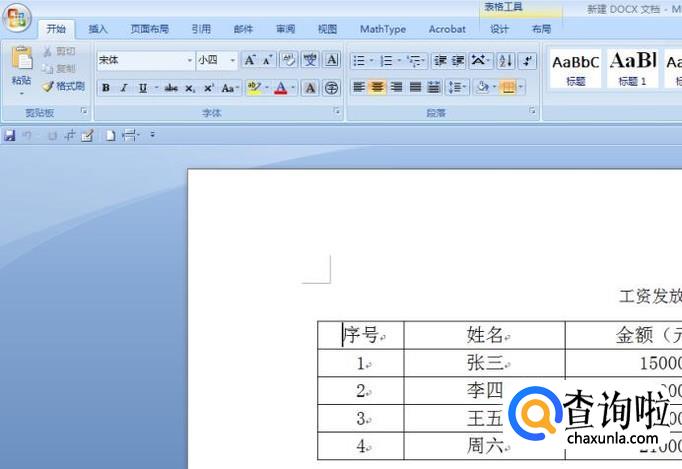Sort the table contents A to Z
Image resolution: width=682 pixels, height=469 pixels.
505,60
